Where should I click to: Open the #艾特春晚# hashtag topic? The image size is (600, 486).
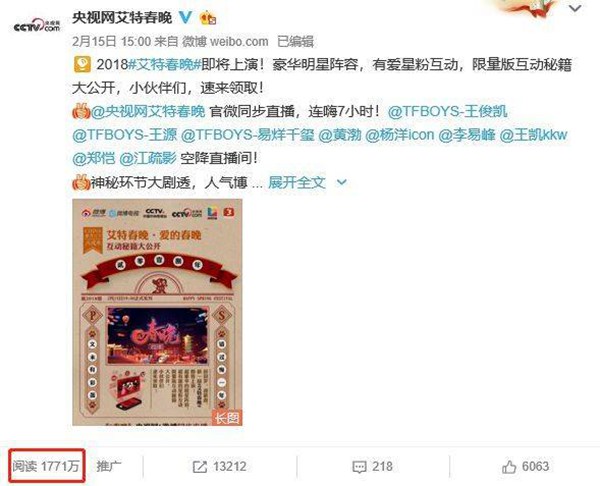[x=164, y=64]
